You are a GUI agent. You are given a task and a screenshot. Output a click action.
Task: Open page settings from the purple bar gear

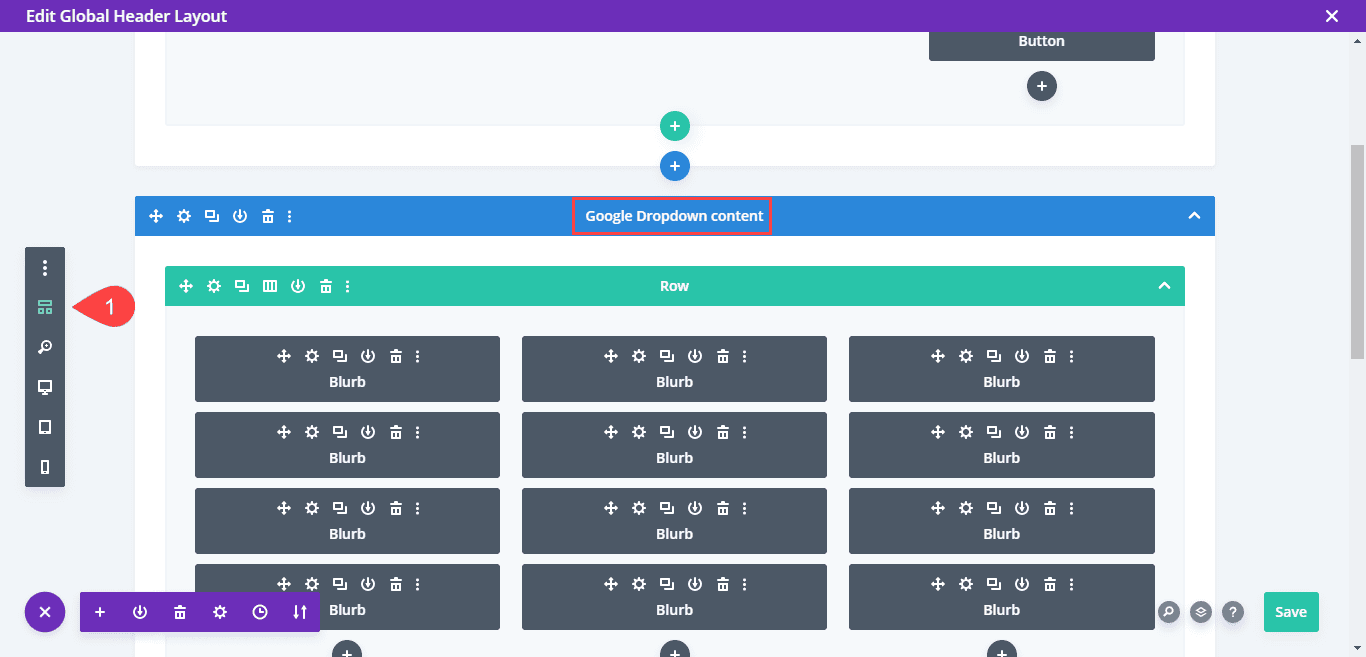tap(220, 612)
